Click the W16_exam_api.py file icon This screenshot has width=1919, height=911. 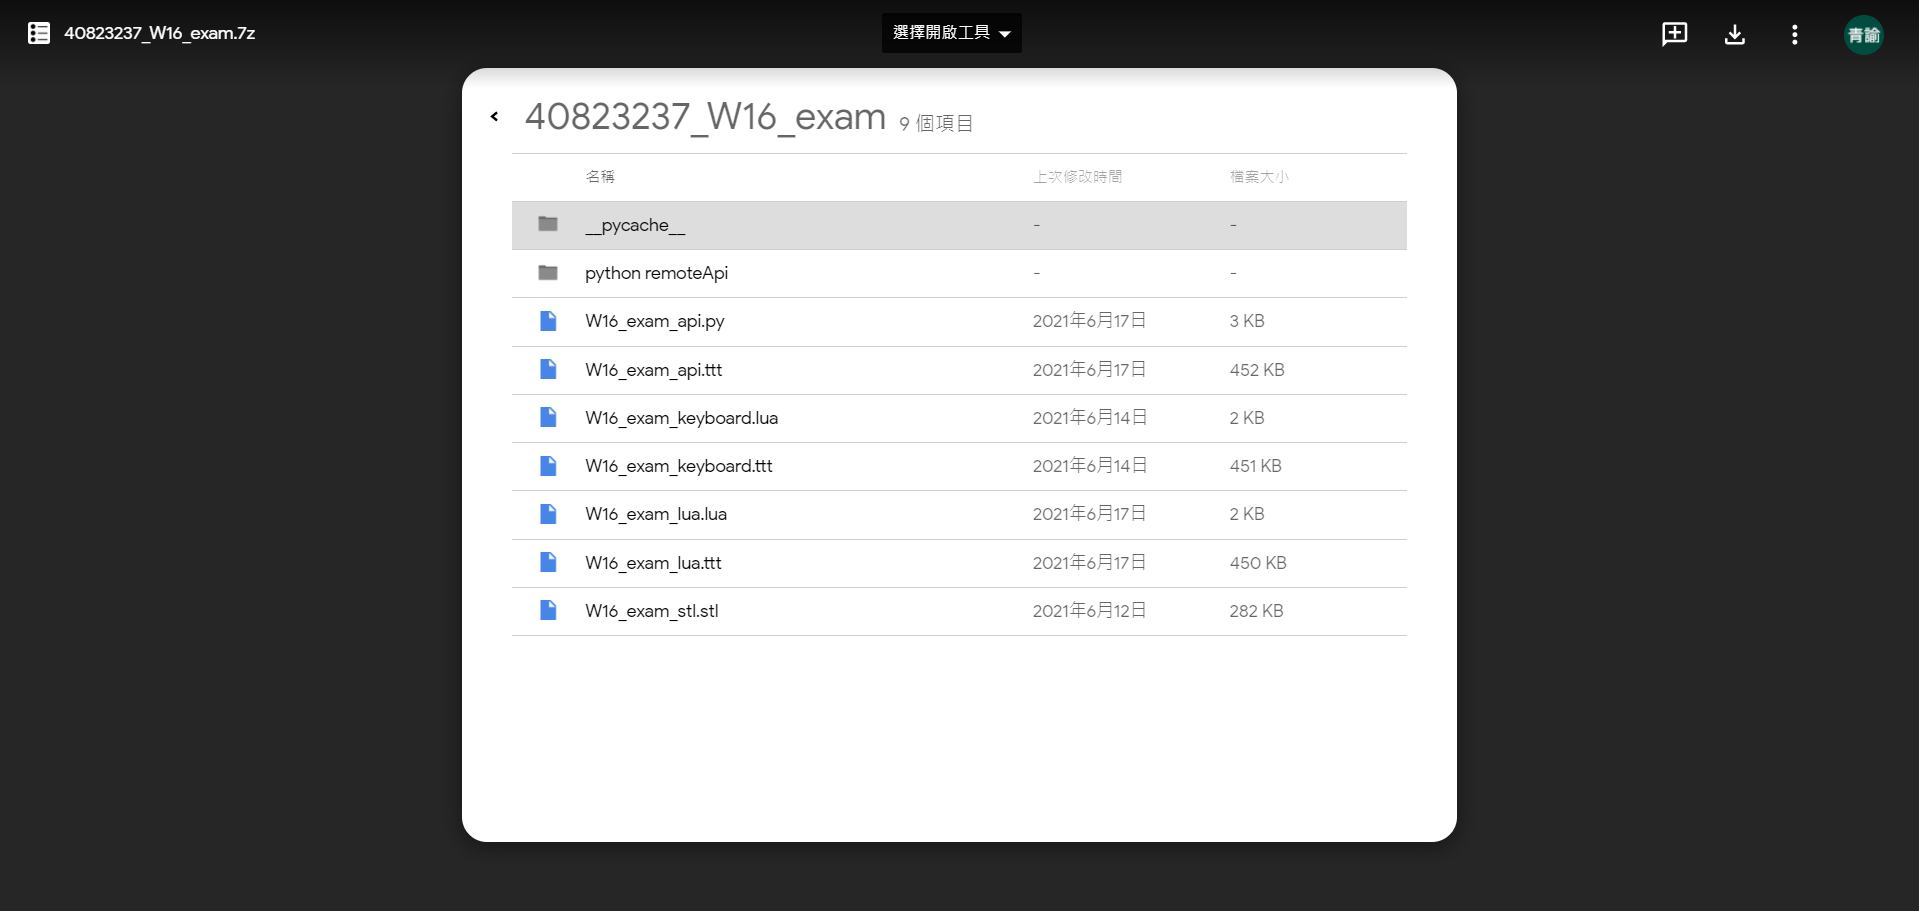coord(548,321)
